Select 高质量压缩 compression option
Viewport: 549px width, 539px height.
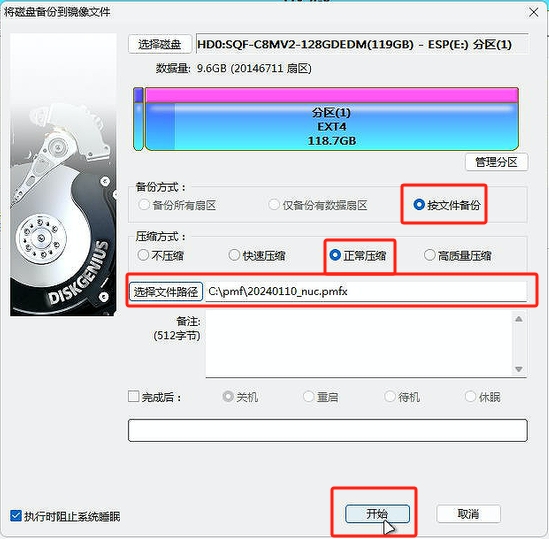457,255
